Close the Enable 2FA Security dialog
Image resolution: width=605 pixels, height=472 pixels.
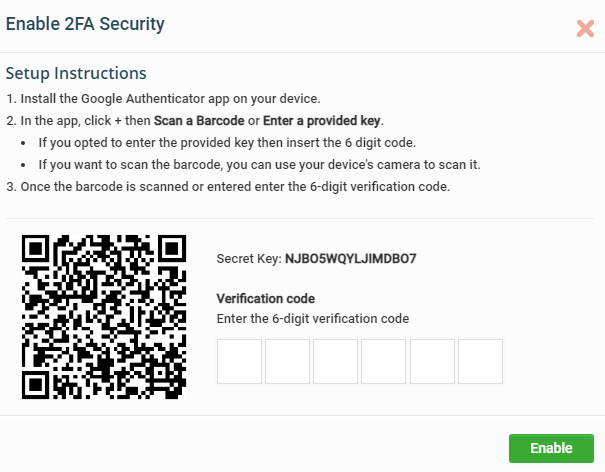(x=585, y=29)
